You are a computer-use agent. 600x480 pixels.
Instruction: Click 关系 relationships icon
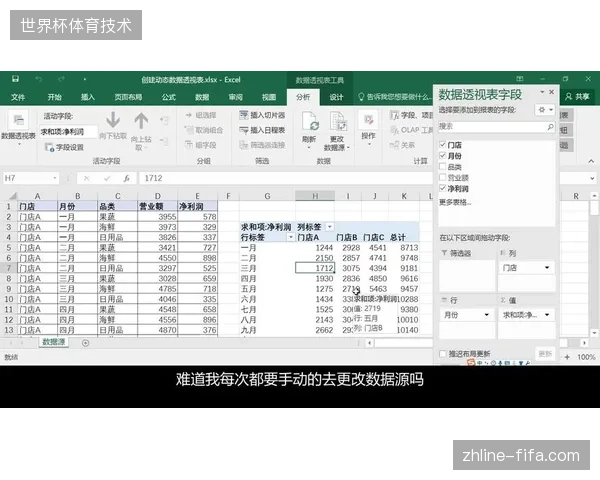click(x=395, y=145)
